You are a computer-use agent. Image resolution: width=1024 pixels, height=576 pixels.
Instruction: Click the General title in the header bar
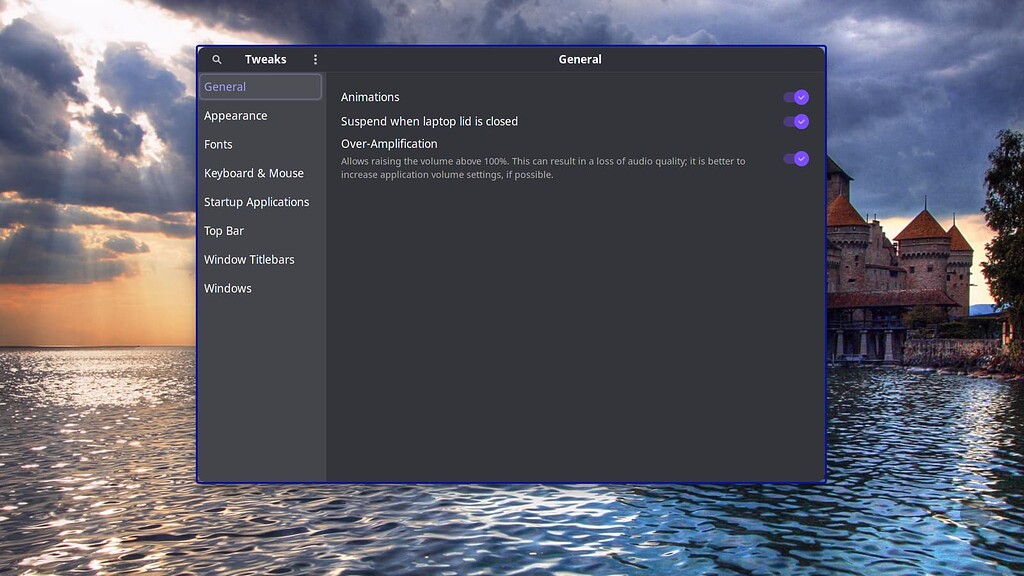[x=580, y=59]
